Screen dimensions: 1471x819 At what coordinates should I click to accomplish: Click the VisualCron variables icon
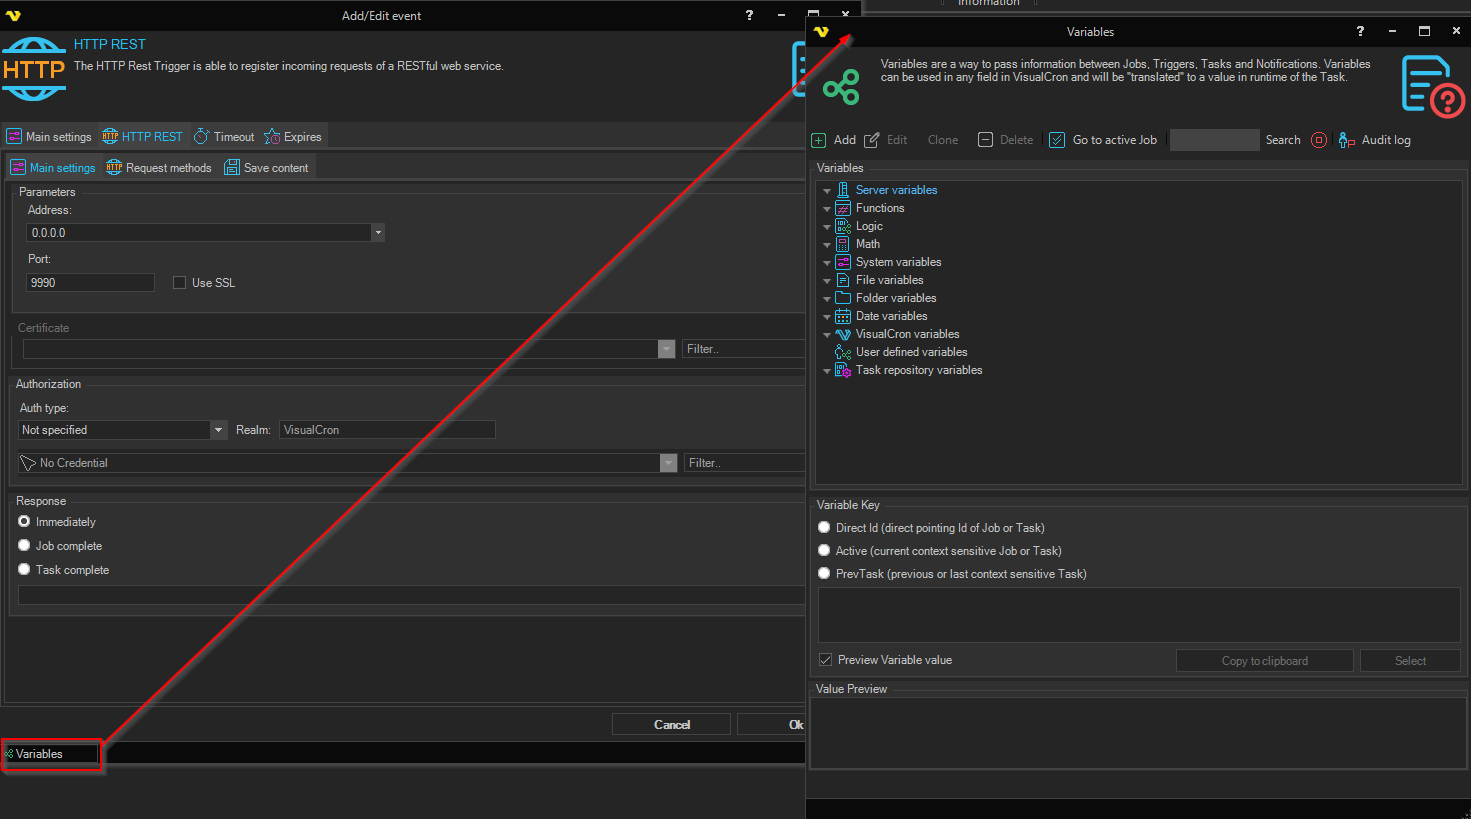(x=843, y=334)
